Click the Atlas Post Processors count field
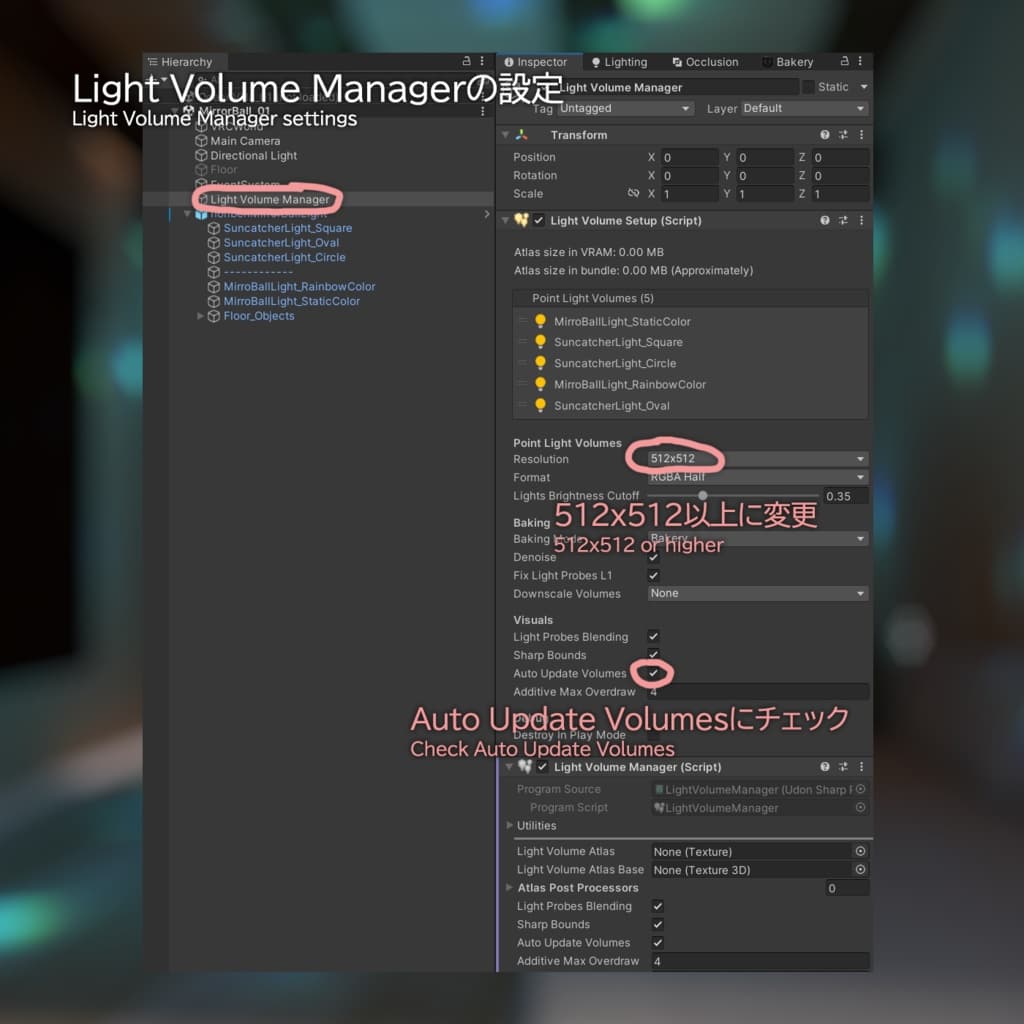 (x=847, y=888)
